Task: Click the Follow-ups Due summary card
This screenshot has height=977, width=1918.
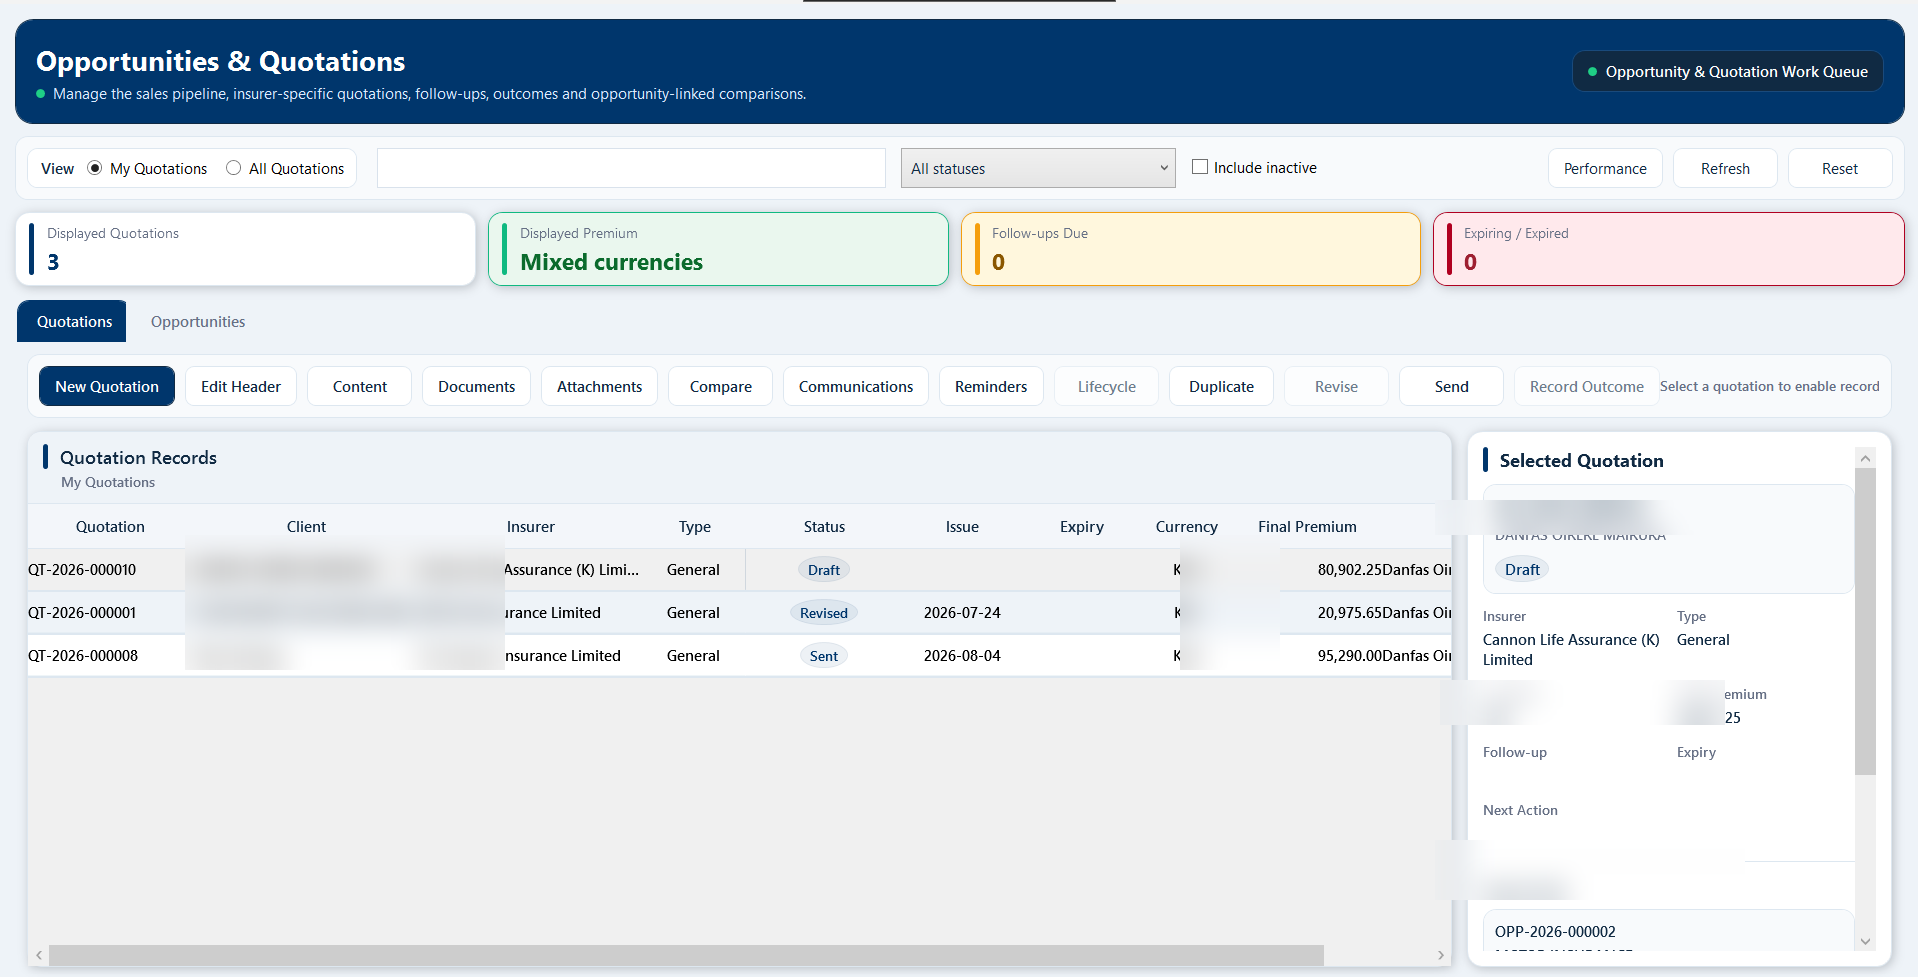Action: pos(1191,249)
